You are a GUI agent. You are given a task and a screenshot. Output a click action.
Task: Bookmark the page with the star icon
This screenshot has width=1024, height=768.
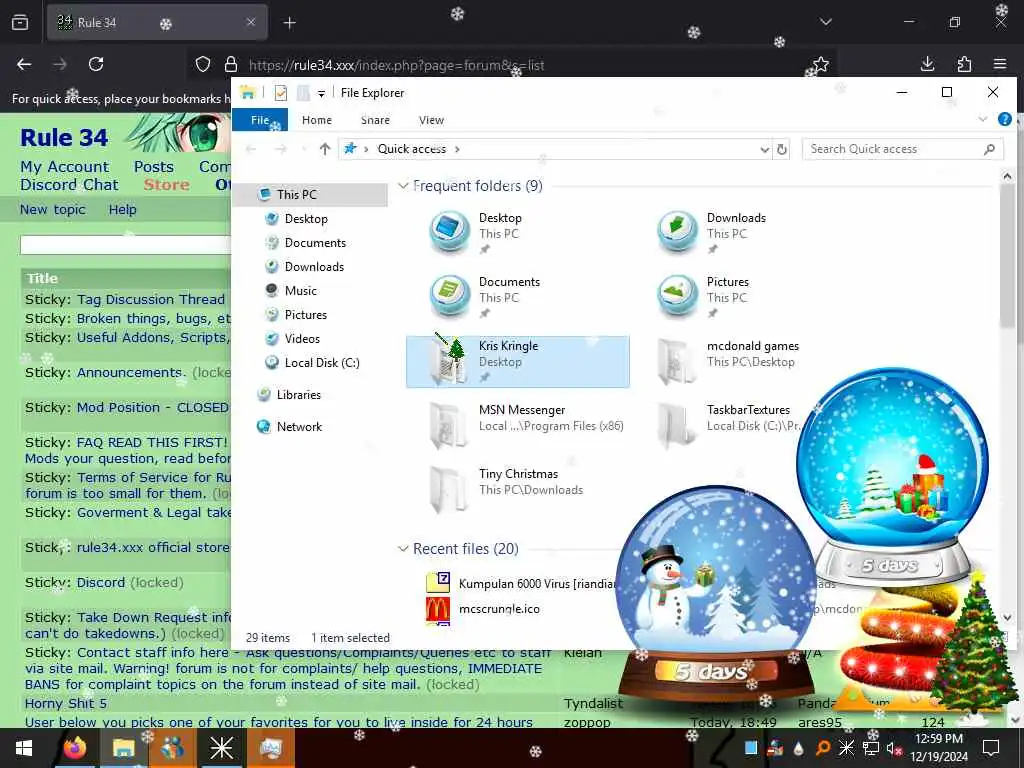coord(820,64)
